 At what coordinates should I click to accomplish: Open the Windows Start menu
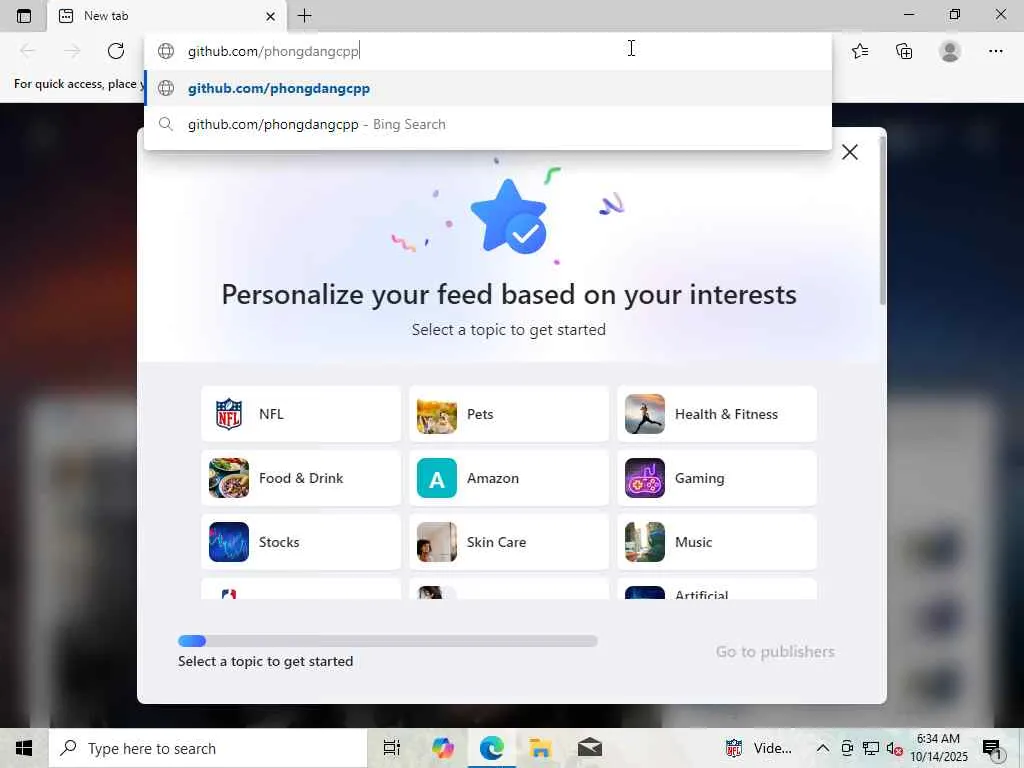coord(24,748)
